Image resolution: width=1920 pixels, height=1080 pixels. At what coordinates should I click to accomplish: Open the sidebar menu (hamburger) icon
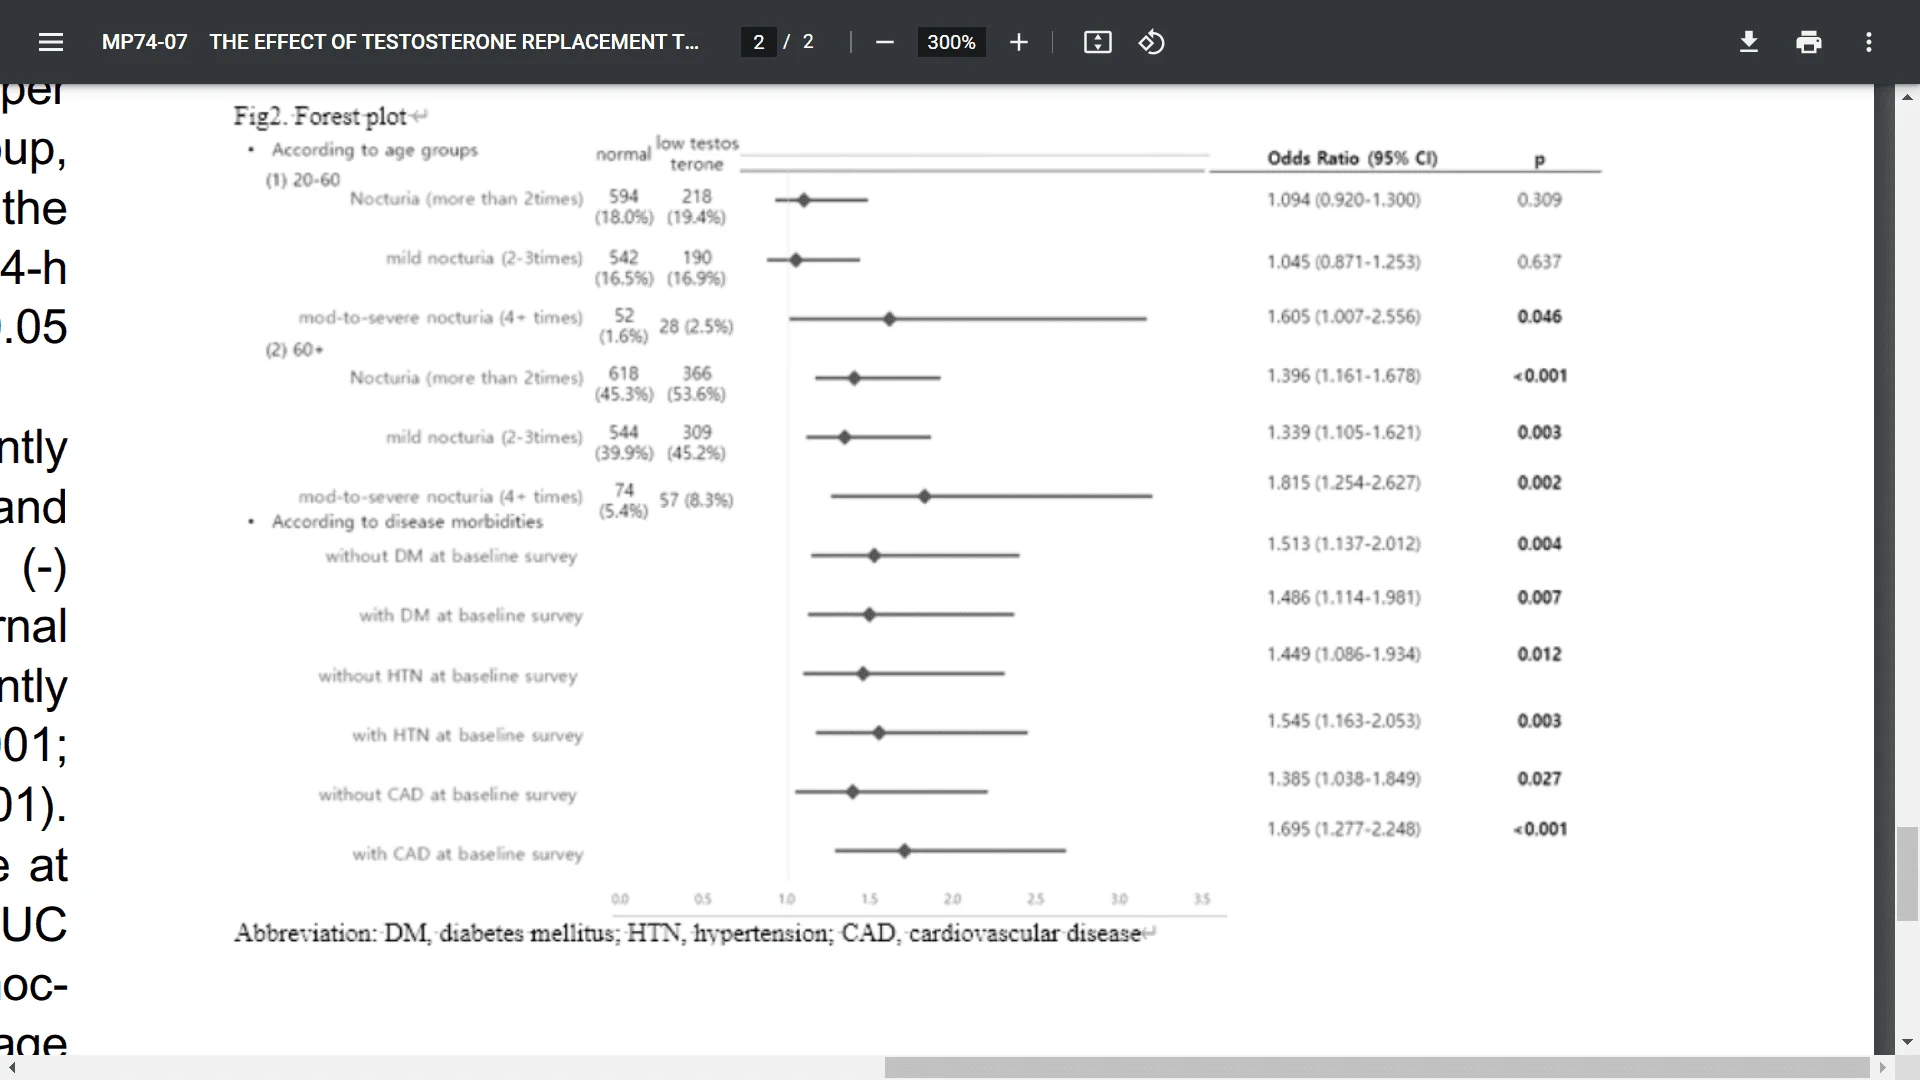(x=51, y=42)
